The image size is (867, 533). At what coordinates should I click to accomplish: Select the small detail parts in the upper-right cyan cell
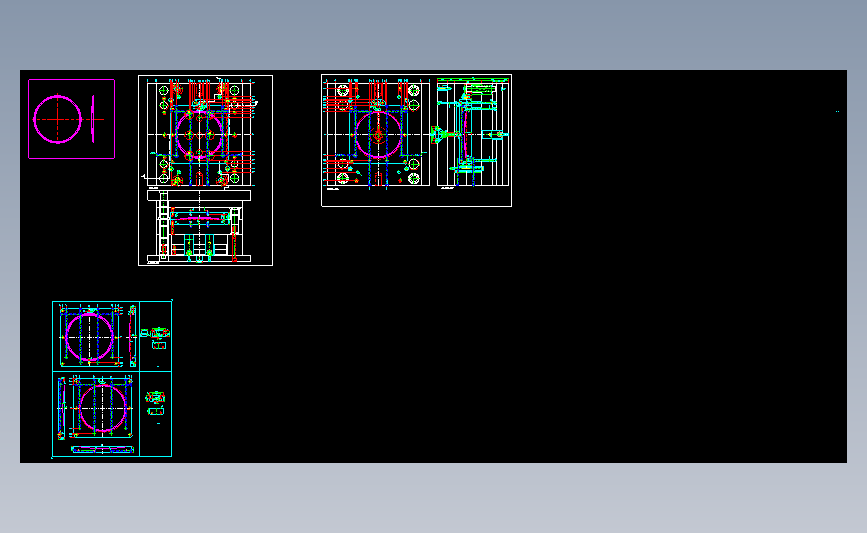coord(156,338)
